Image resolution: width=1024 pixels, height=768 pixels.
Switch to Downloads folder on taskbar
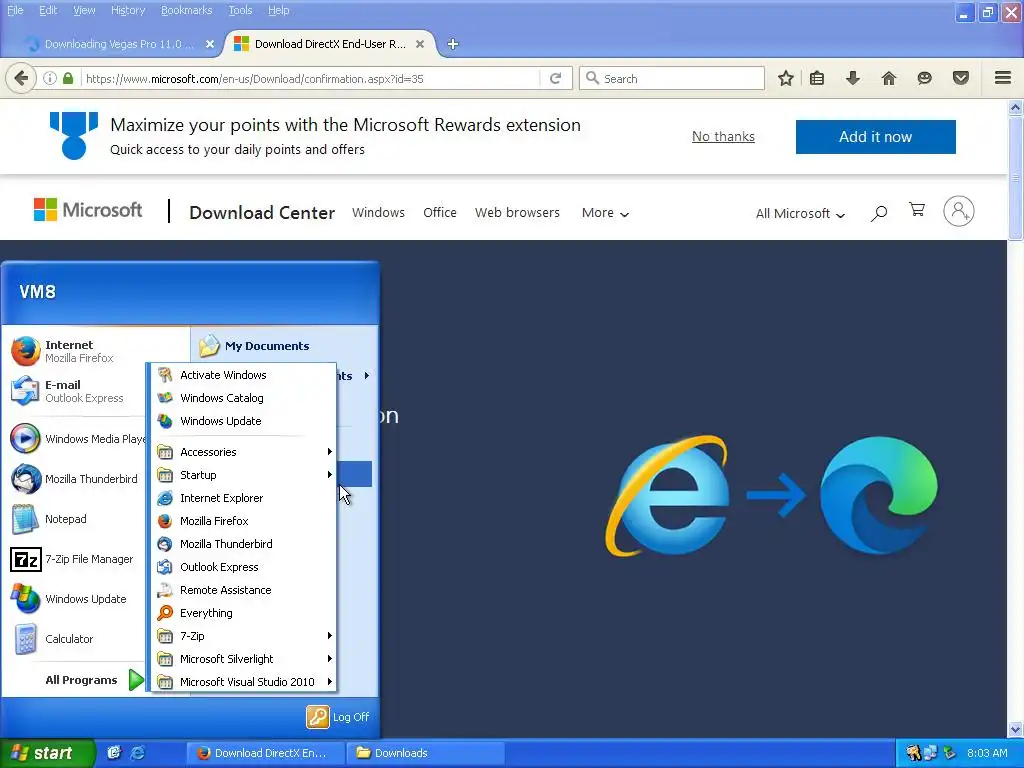point(424,753)
